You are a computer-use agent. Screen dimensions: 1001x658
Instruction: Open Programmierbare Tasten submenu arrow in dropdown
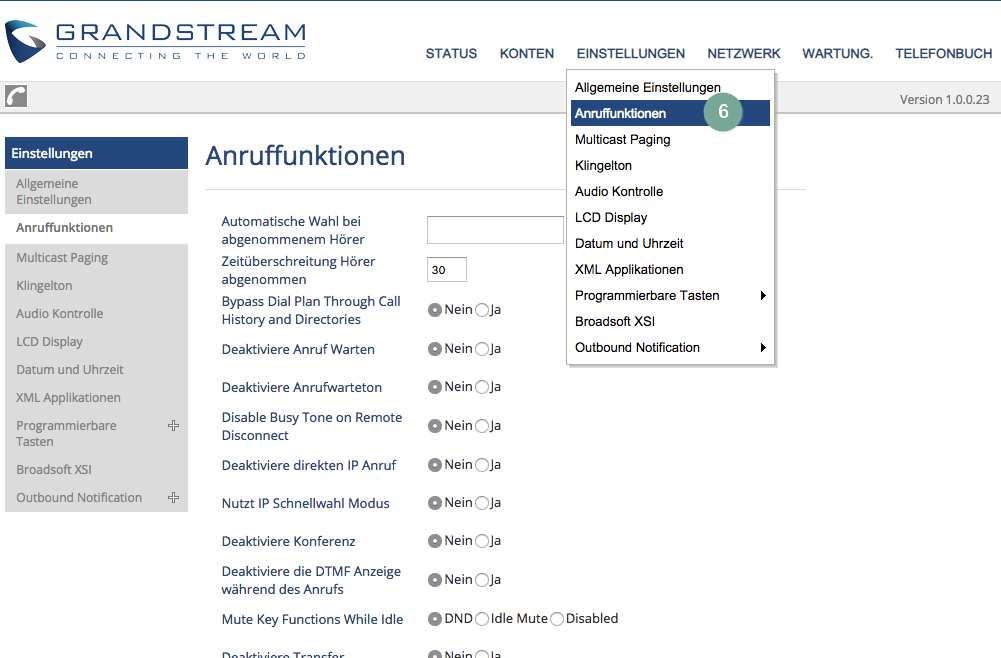(x=763, y=295)
